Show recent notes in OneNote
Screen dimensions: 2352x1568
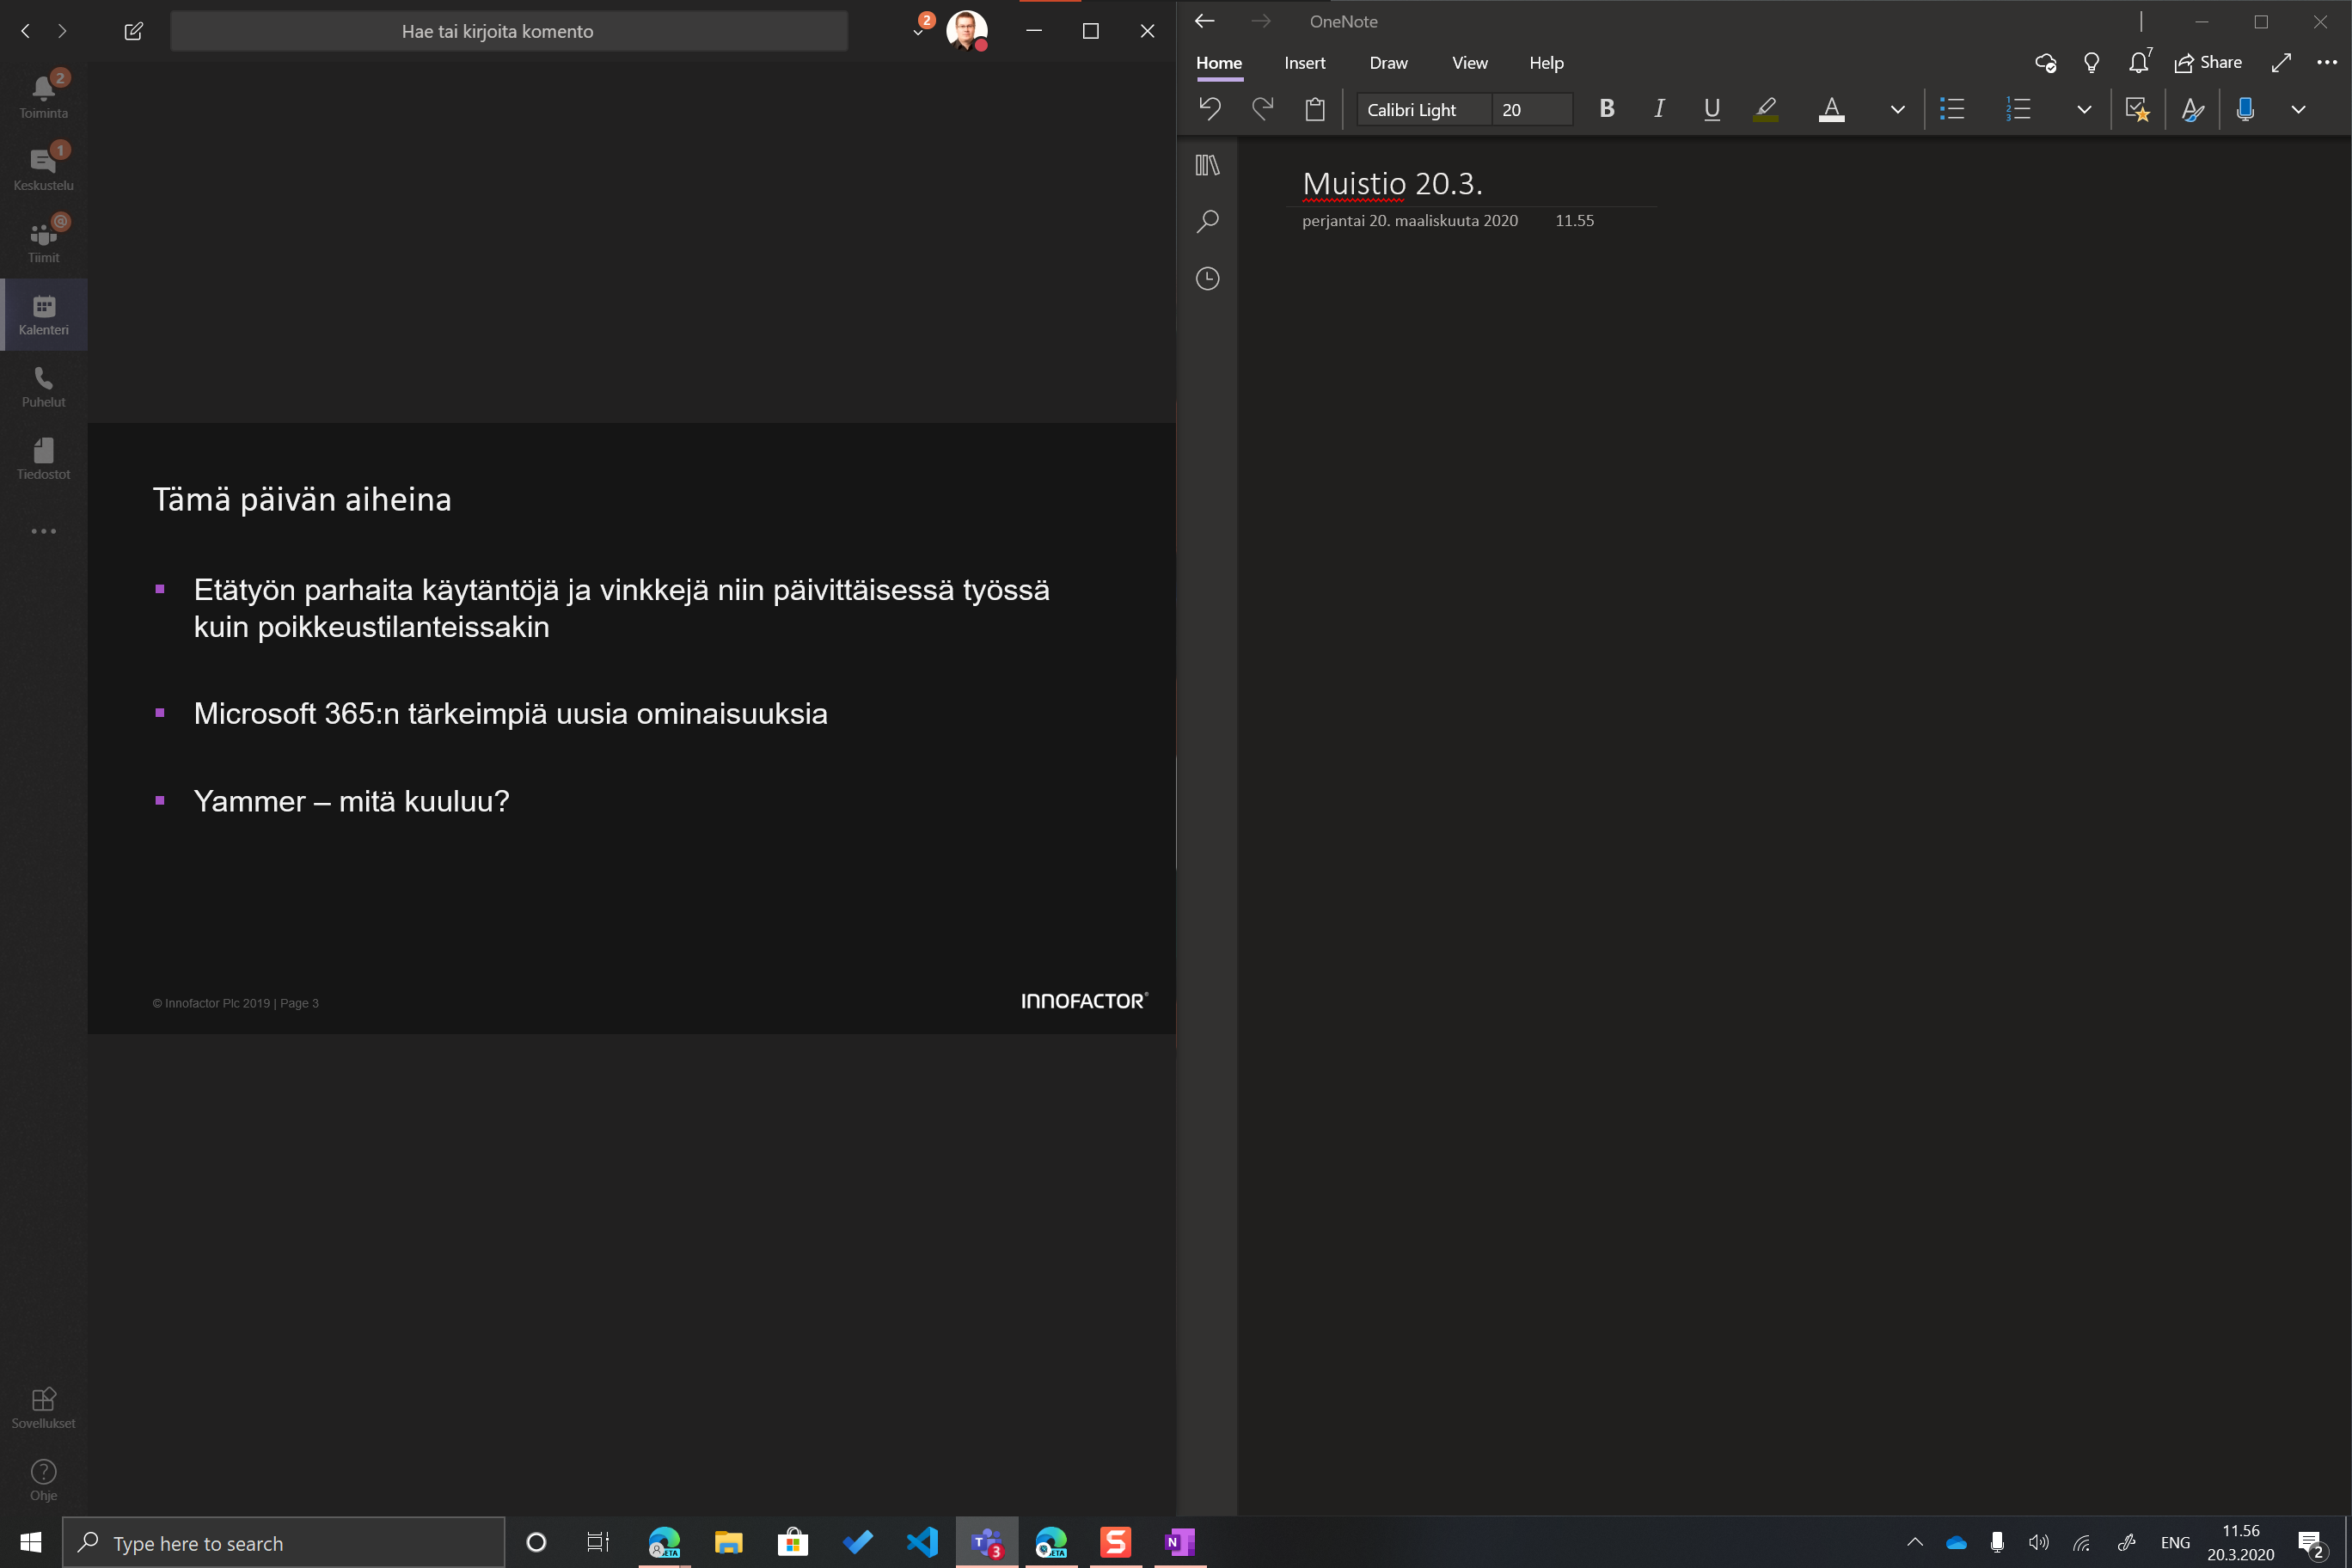(x=1207, y=279)
